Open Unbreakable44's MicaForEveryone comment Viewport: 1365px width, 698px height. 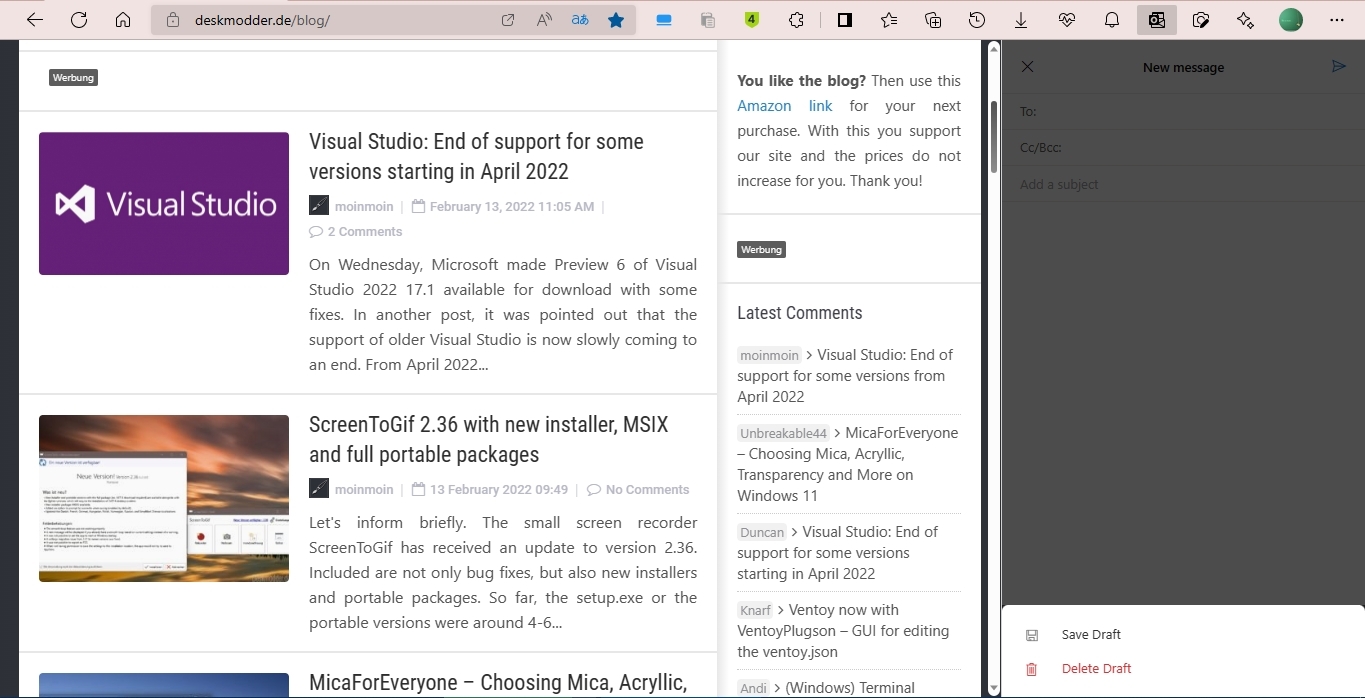click(x=848, y=464)
